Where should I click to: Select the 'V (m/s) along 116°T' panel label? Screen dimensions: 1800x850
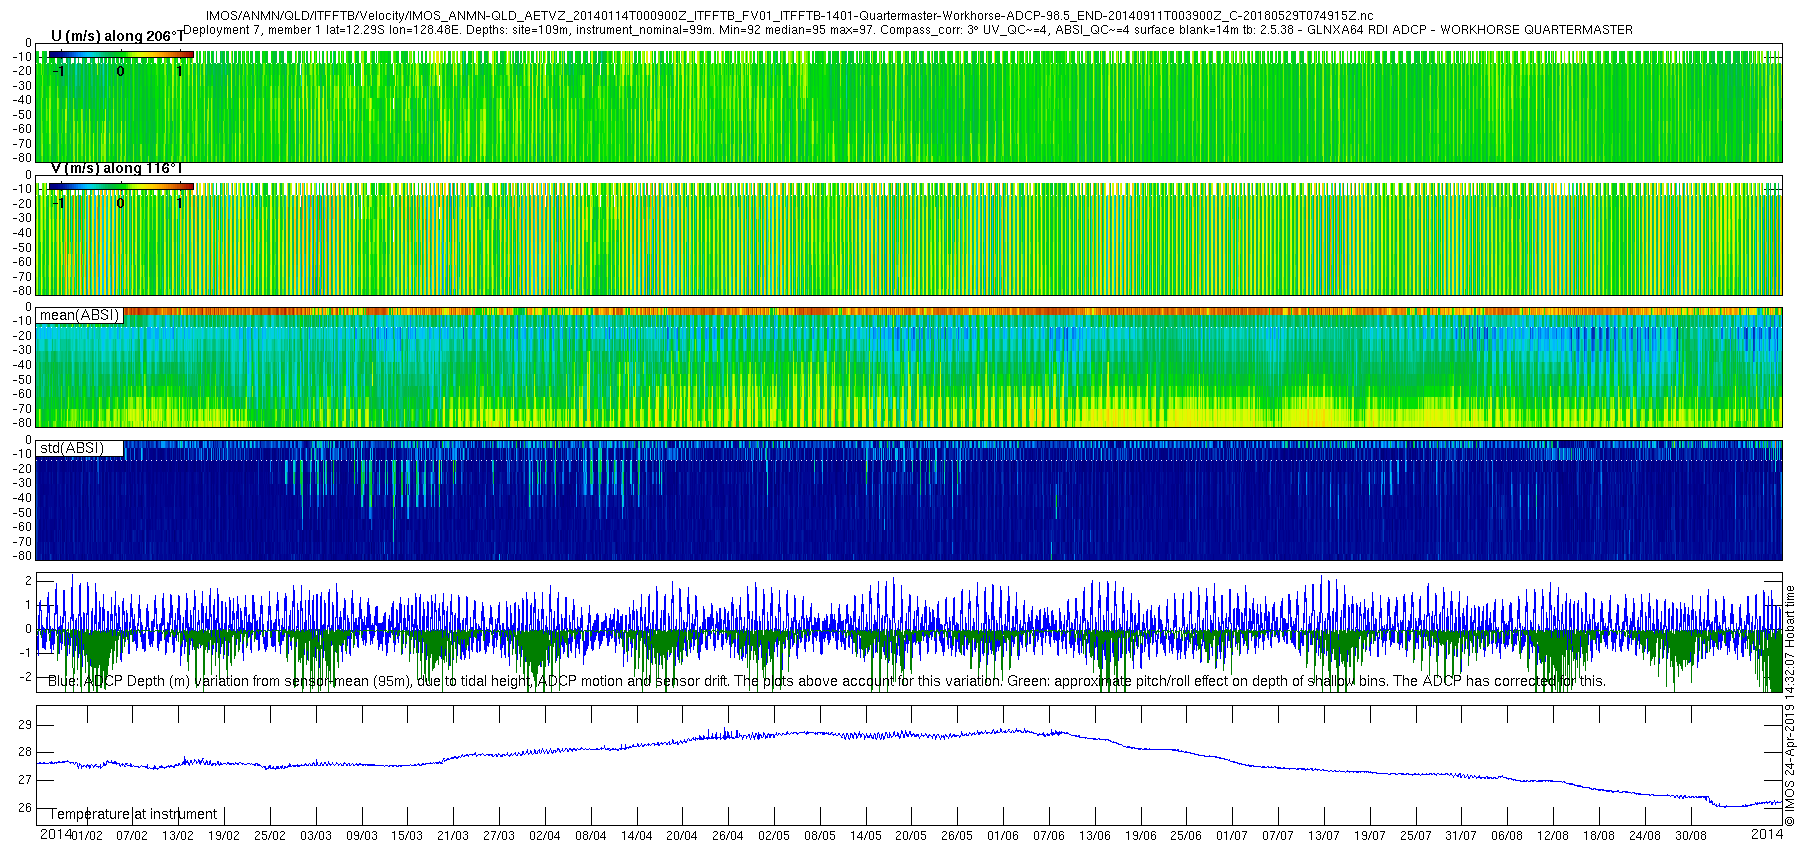[116, 168]
